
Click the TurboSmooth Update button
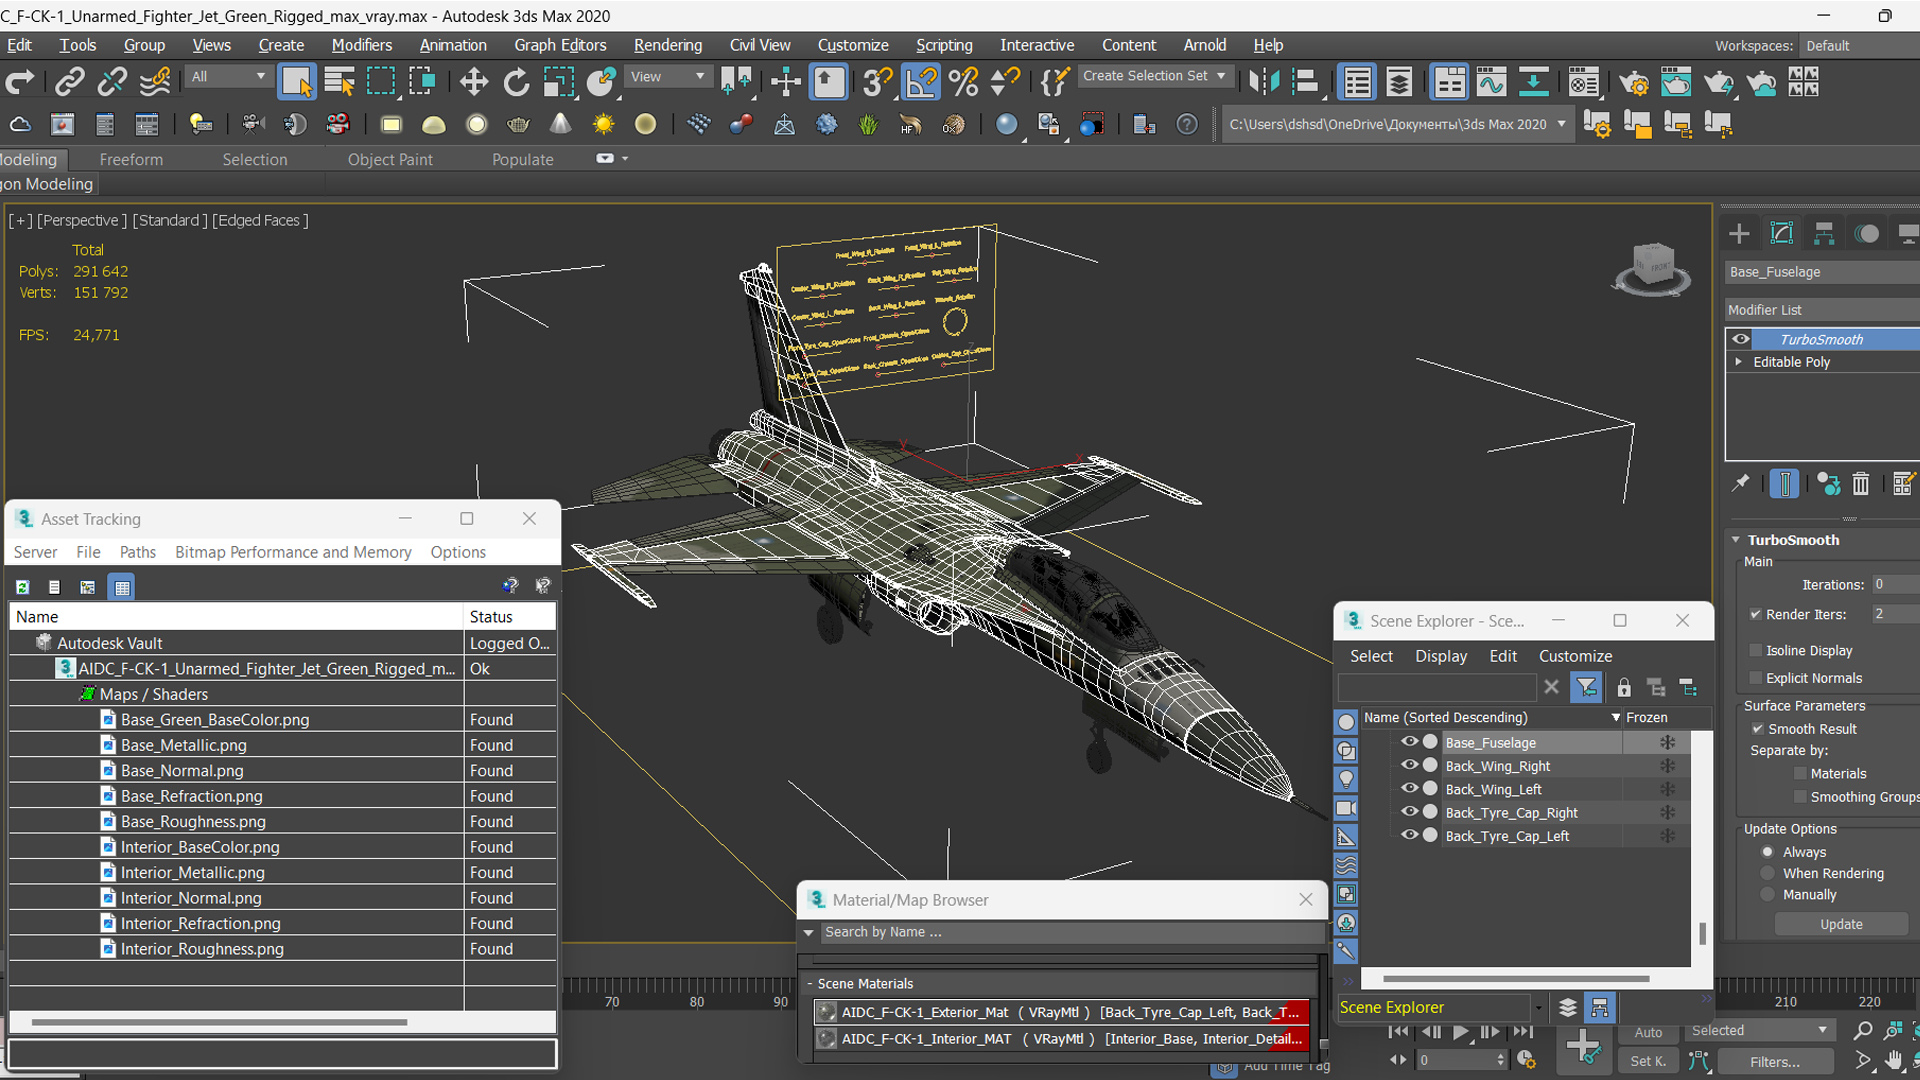tap(1841, 924)
